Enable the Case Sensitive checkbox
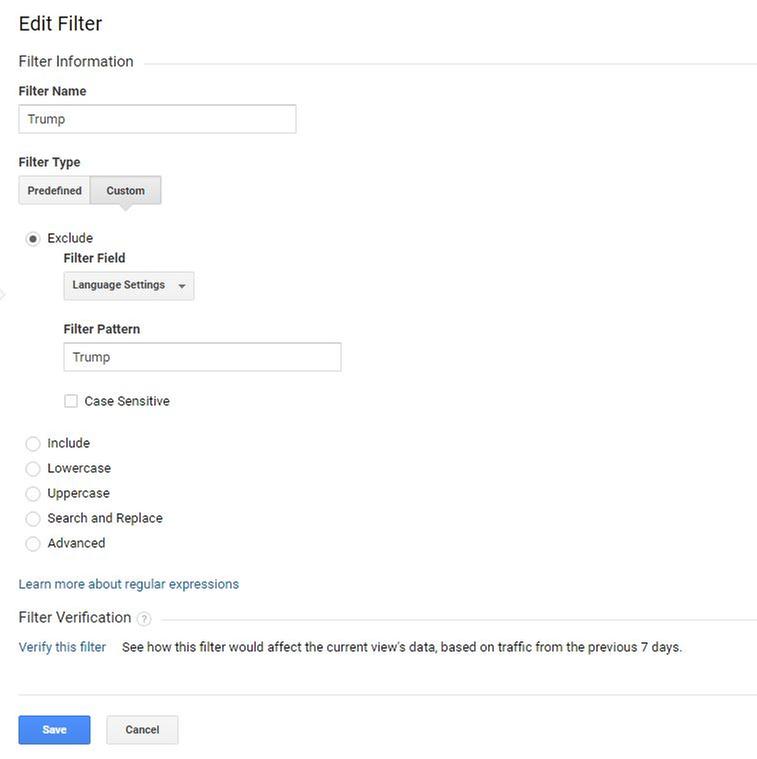The image size is (757, 759). [71, 401]
